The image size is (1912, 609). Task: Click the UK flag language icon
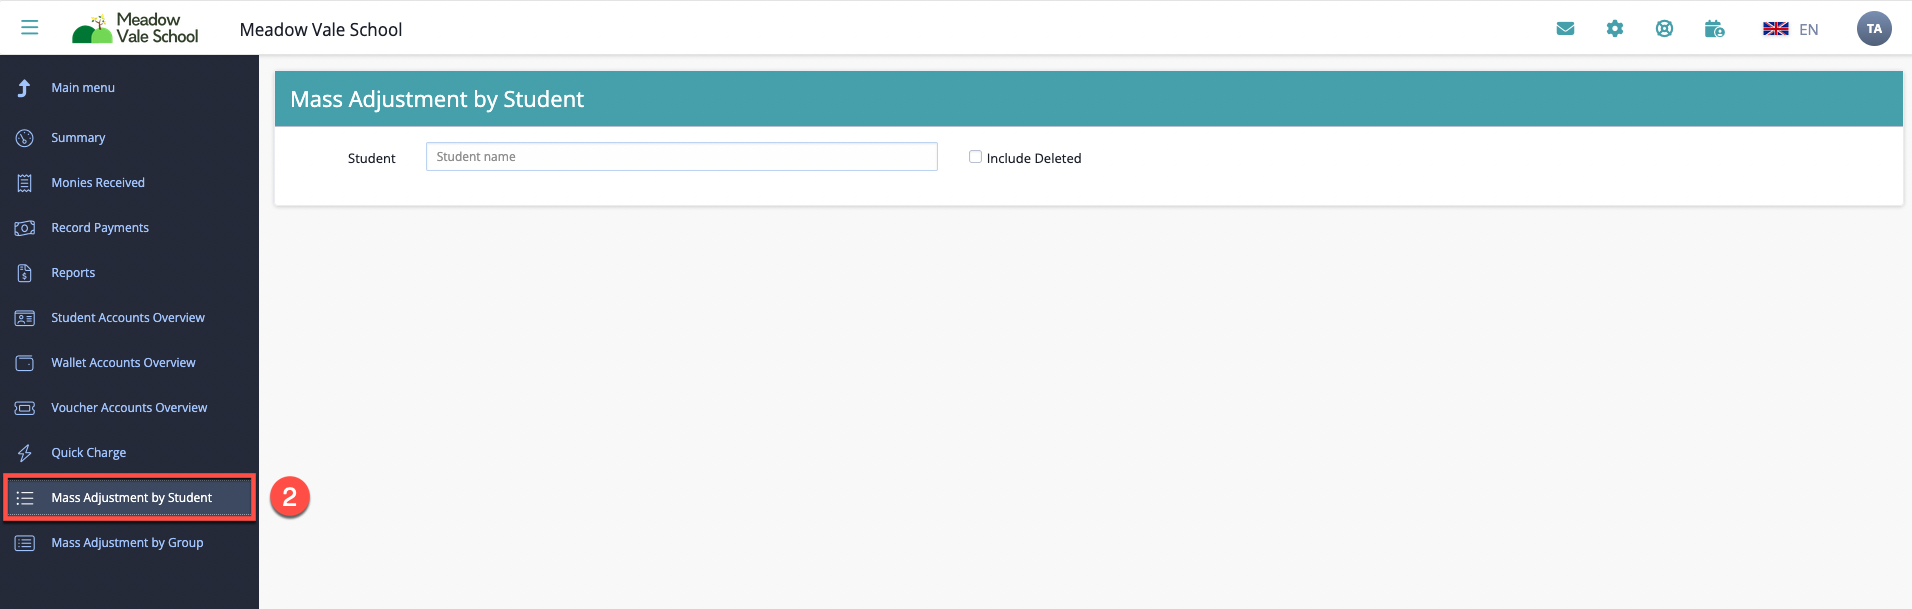[1776, 29]
